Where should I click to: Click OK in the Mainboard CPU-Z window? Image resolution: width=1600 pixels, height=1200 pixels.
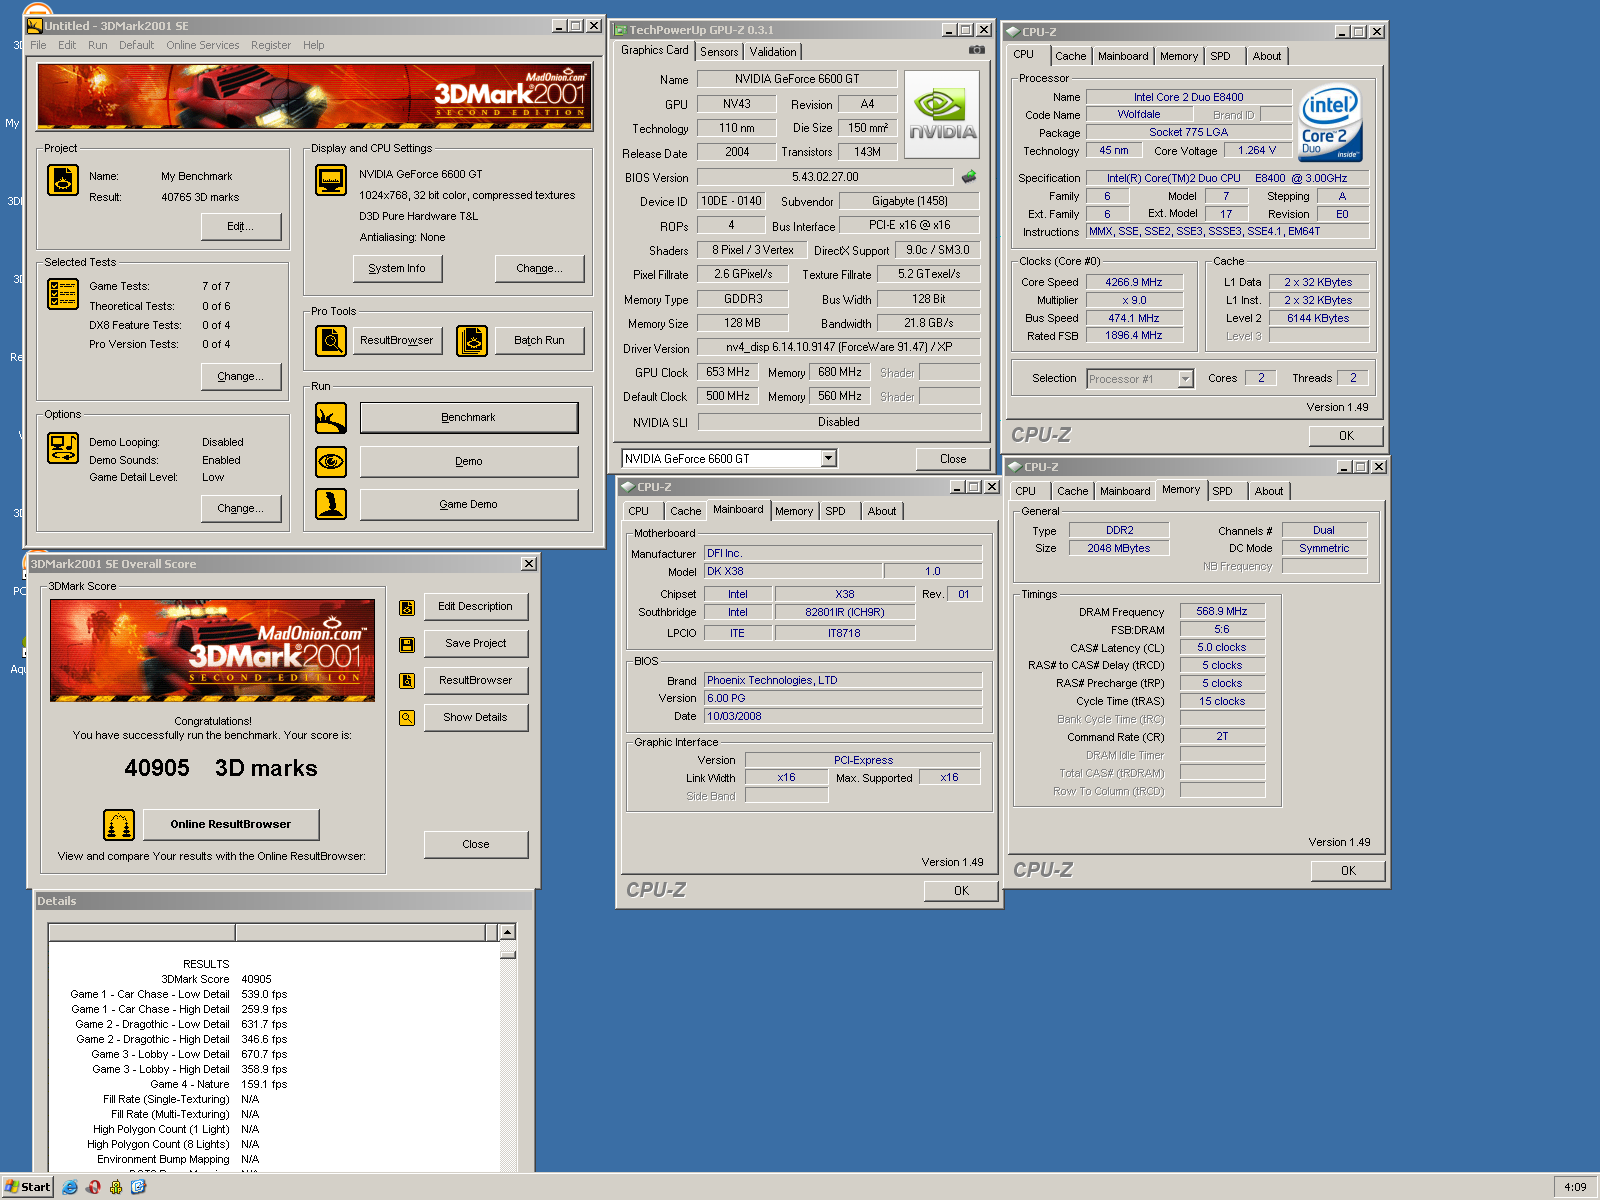coord(961,891)
